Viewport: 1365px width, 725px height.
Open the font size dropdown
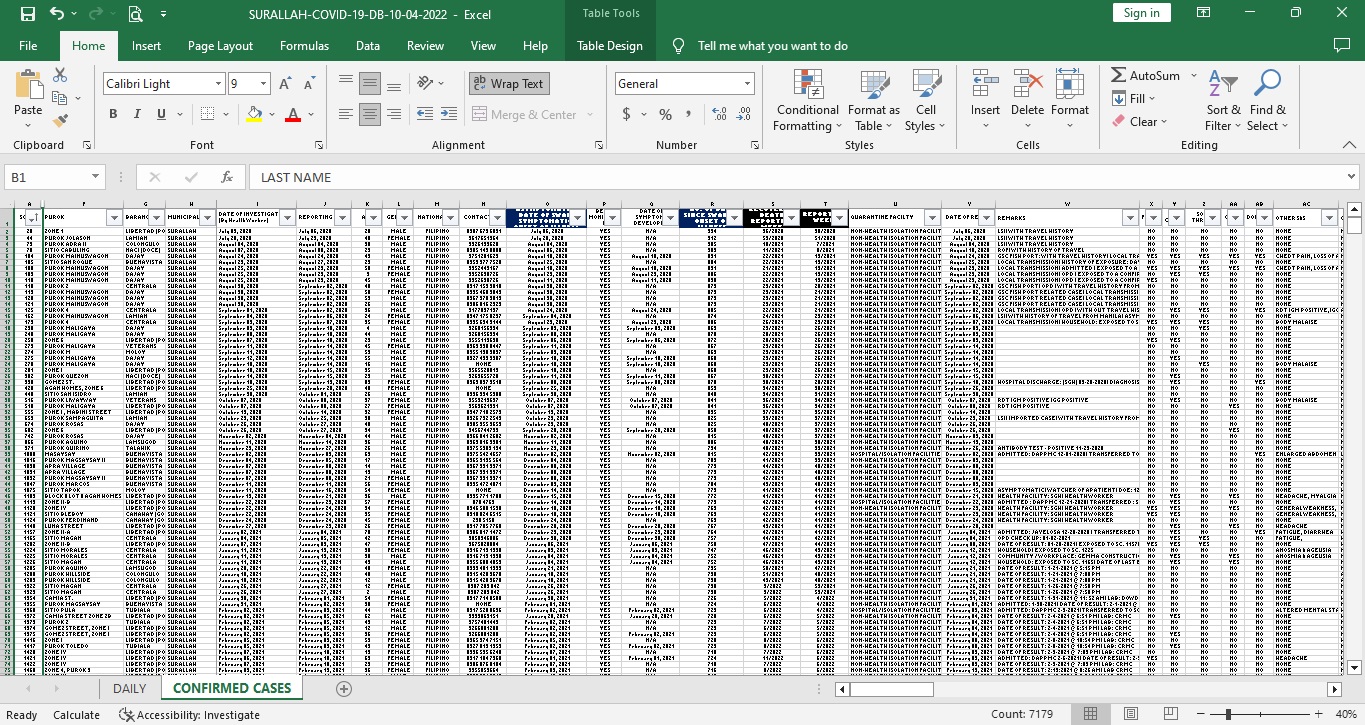pyautogui.click(x=264, y=84)
